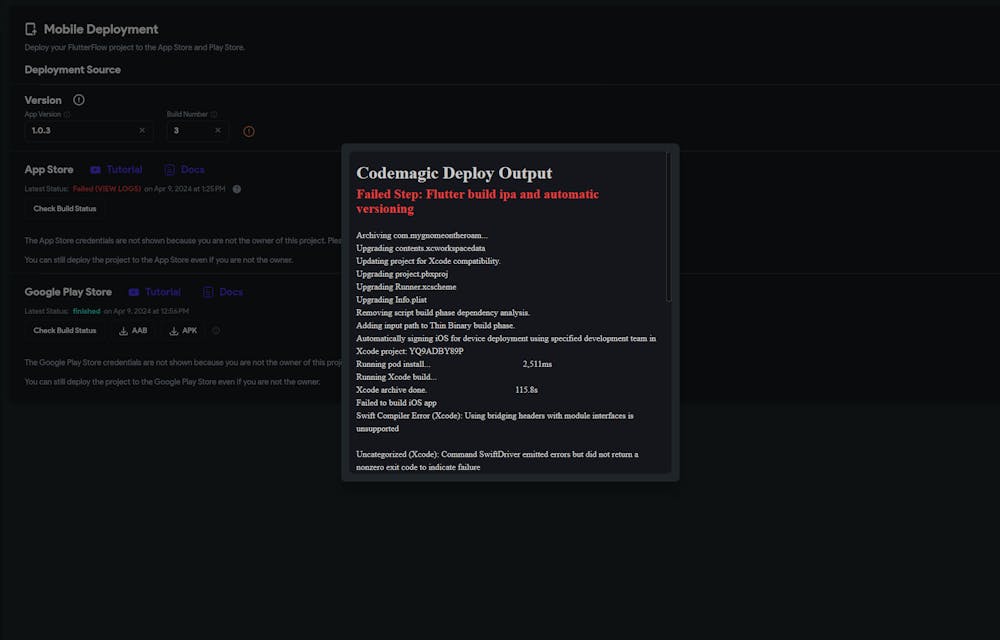
Task: Click the '2,511ms' timing value
Action: pyautogui.click(x=537, y=364)
